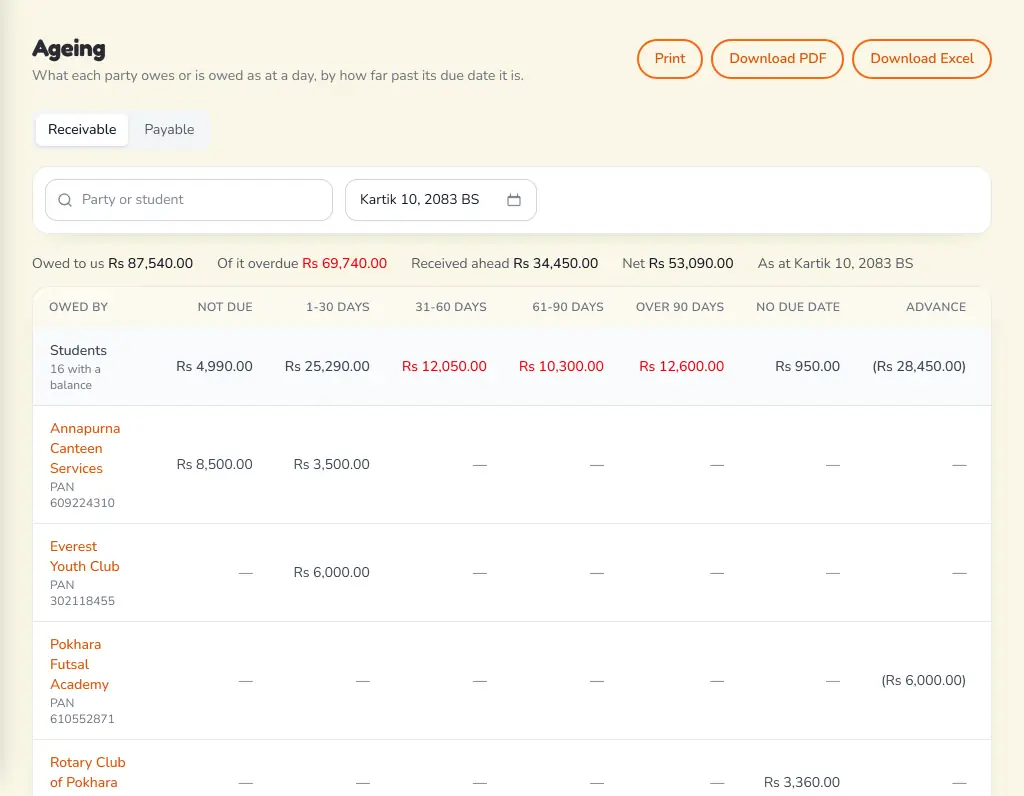The width and height of the screenshot is (1024, 796).
Task: Download the report as PDF
Action: click(777, 59)
